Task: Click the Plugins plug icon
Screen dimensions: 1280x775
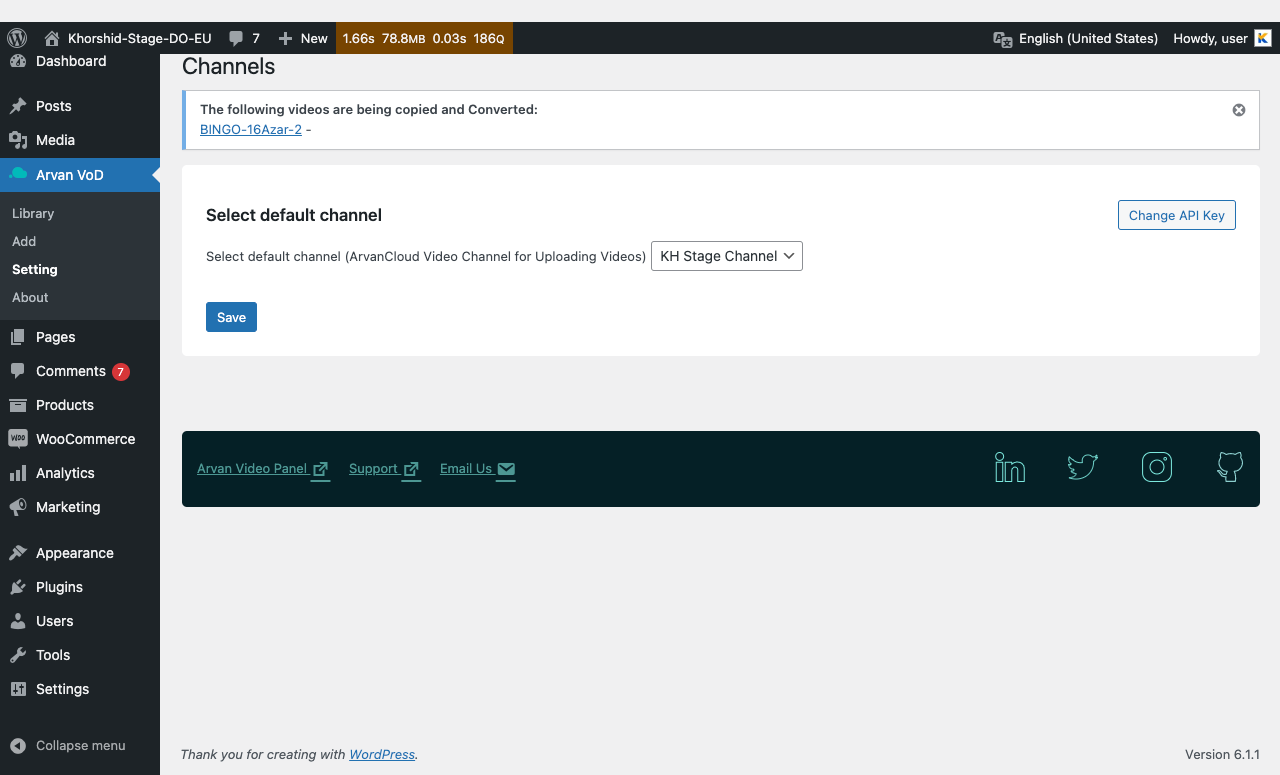Action: pyautogui.click(x=18, y=587)
